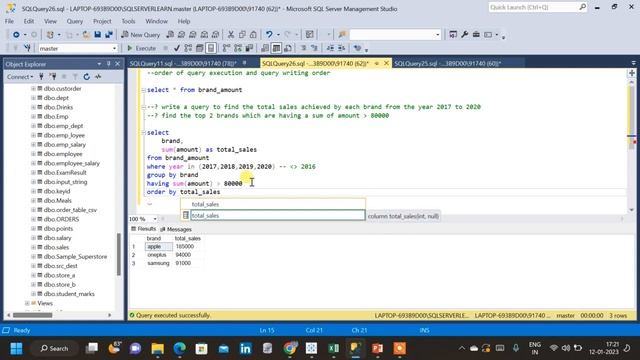Viewport: 640px width, 360px height.
Task: Open the Query menu
Action: point(75,21)
